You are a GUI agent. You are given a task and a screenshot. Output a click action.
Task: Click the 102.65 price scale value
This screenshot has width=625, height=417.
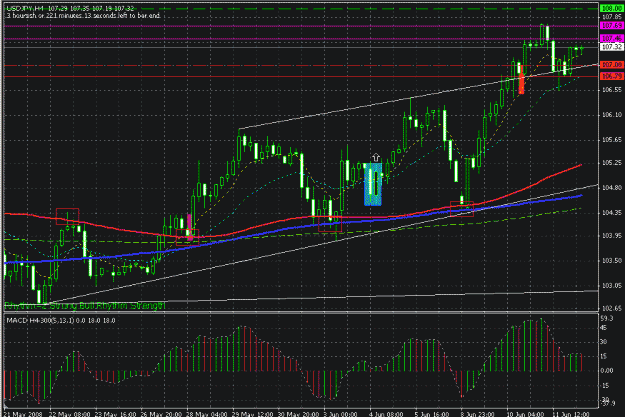tap(611, 308)
